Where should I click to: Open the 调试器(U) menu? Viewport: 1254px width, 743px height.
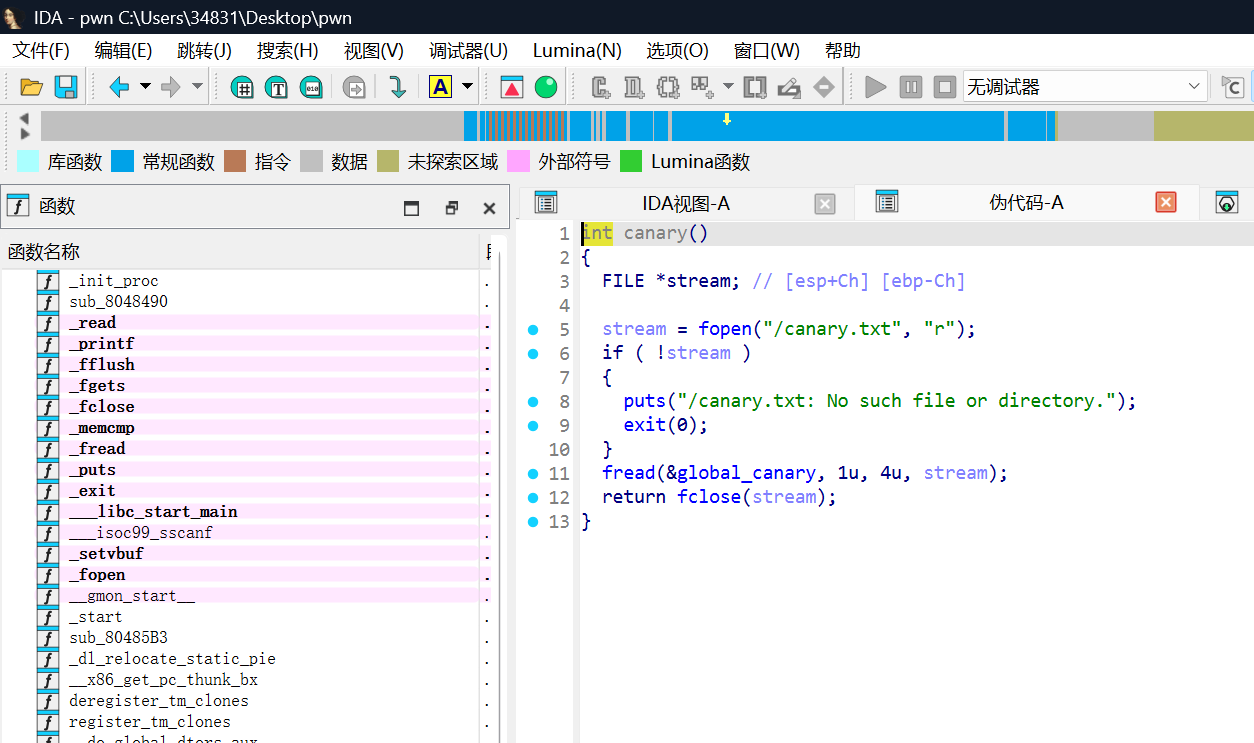[x=468, y=50]
